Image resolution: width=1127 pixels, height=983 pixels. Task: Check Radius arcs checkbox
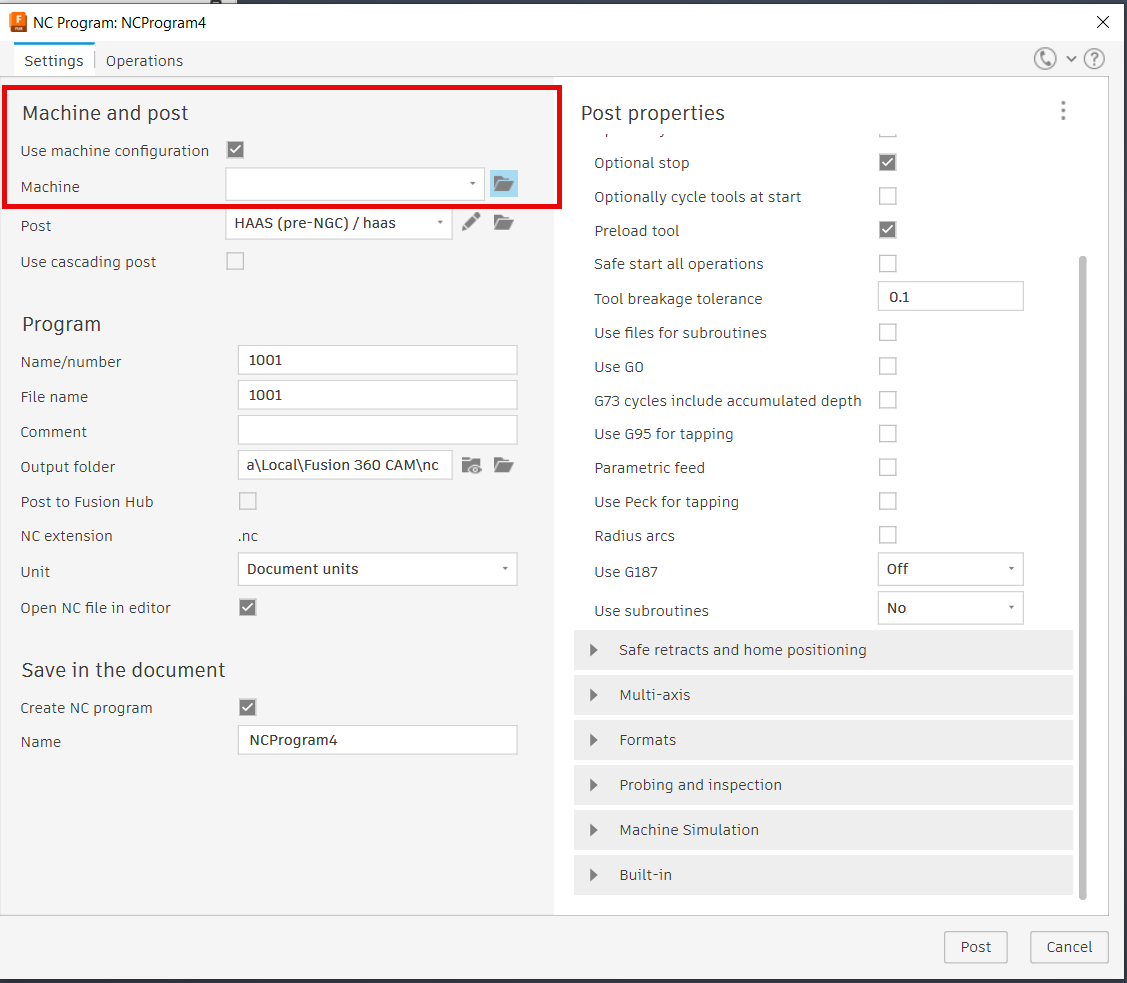(888, 535)
